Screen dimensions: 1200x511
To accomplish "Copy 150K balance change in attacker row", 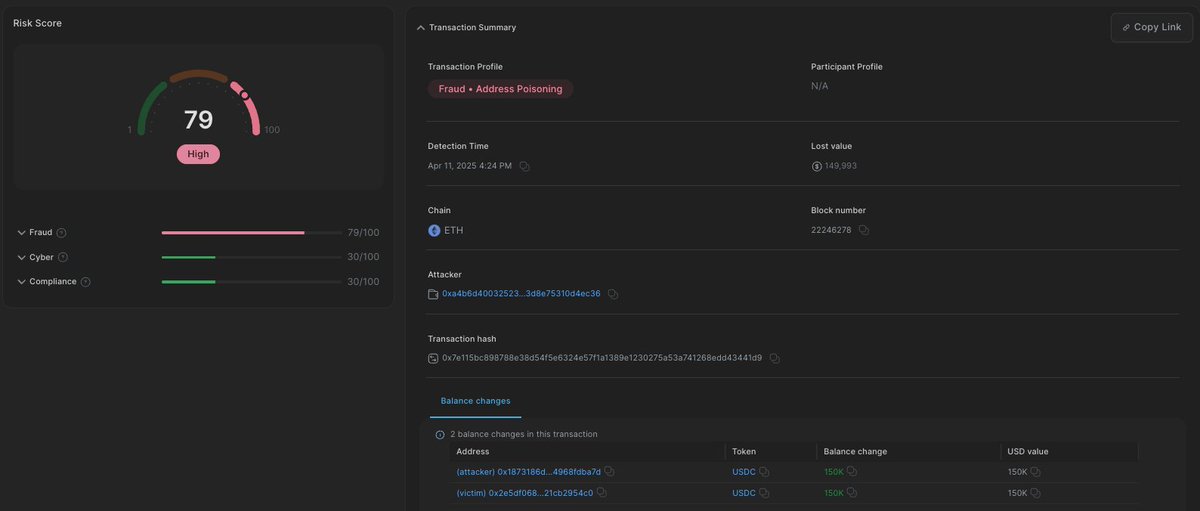I will tap(853, 472).
